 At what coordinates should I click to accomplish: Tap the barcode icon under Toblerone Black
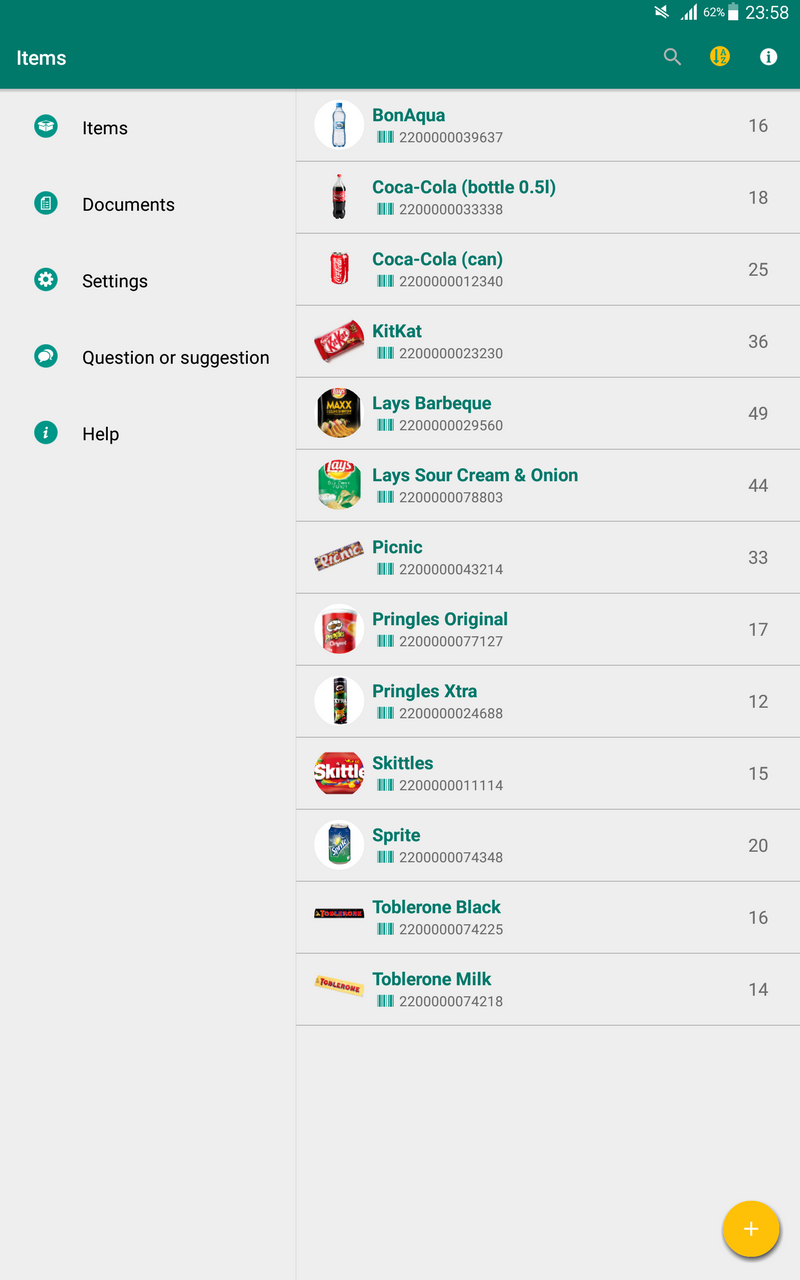pos(385,929)
